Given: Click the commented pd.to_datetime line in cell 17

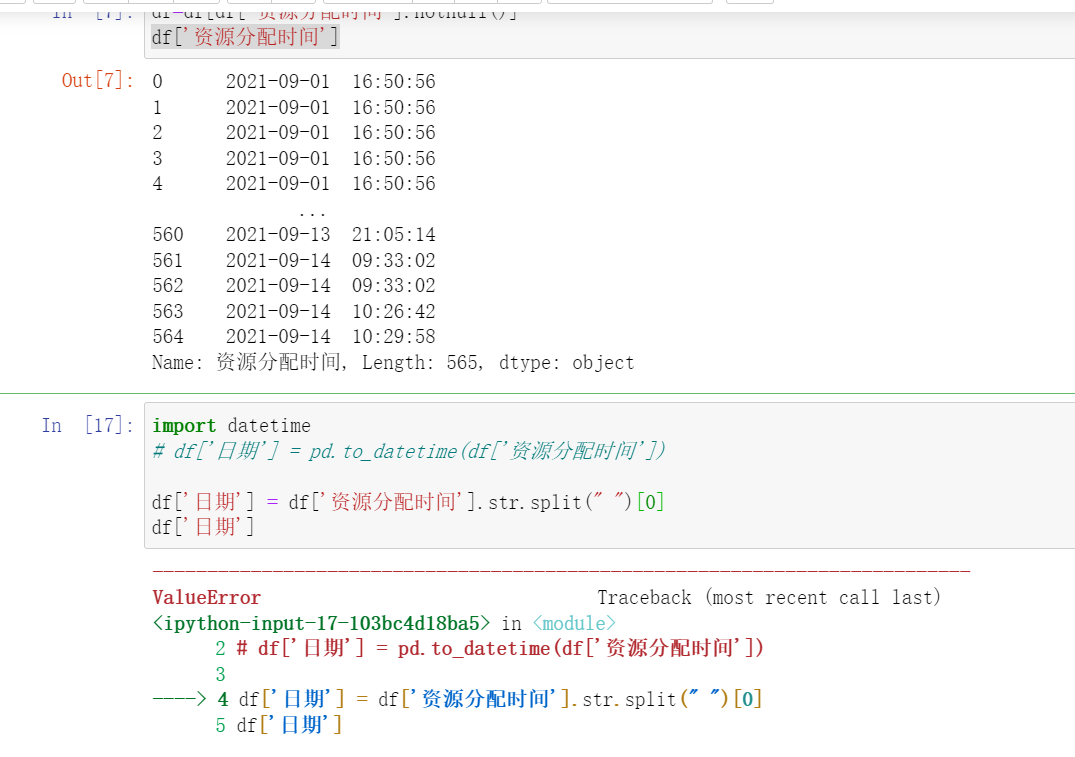Looking at the screenshot, I should [409, 451].
